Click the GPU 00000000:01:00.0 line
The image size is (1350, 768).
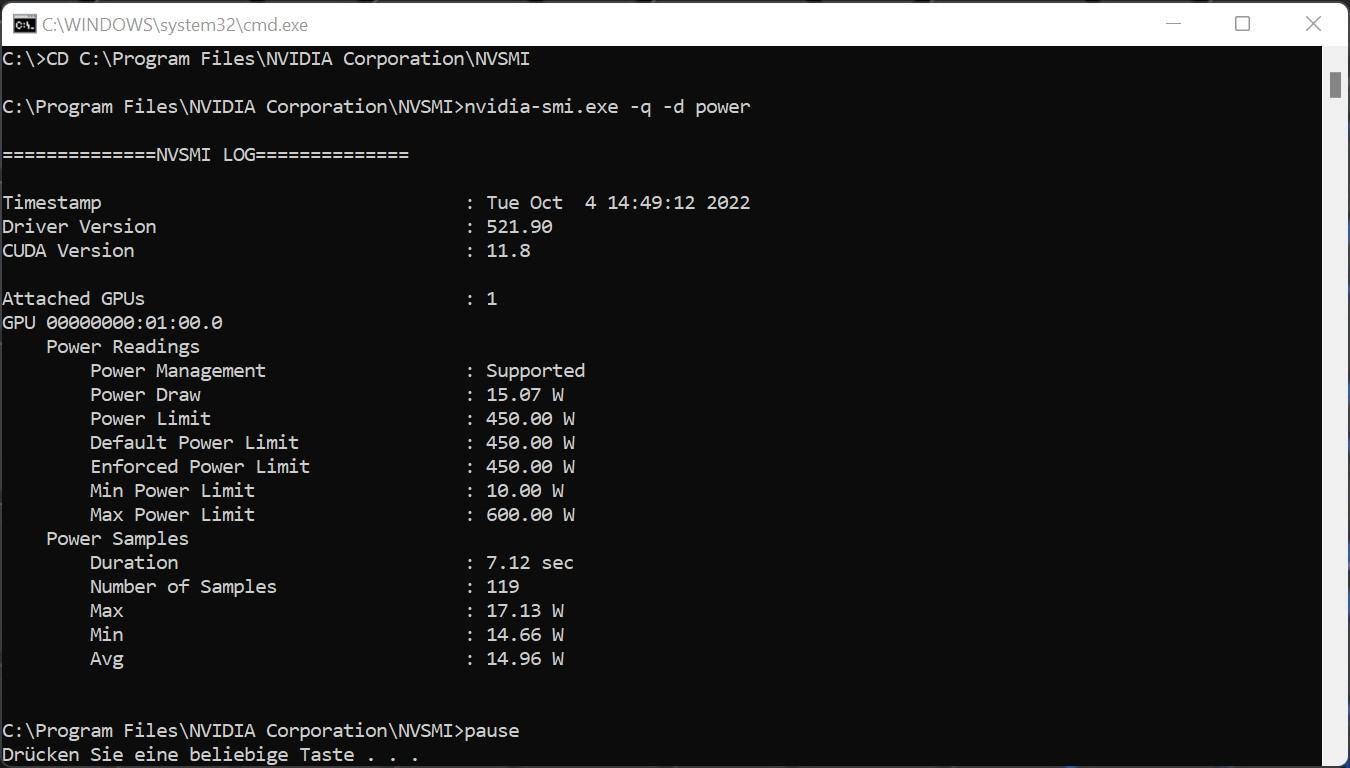(112, 323)
